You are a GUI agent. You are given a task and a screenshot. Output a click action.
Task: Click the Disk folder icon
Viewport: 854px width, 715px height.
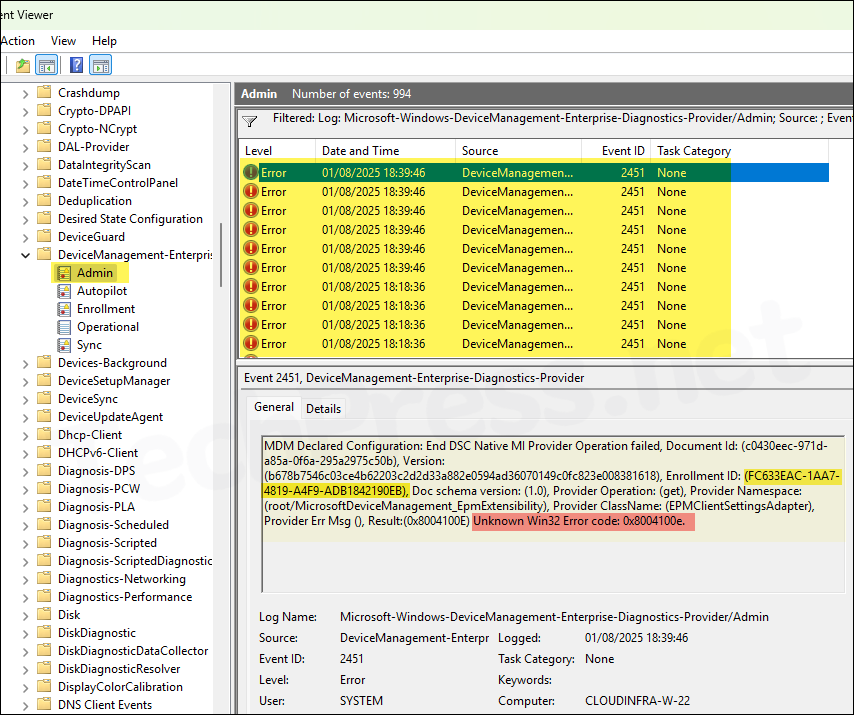tap(44, 614)
